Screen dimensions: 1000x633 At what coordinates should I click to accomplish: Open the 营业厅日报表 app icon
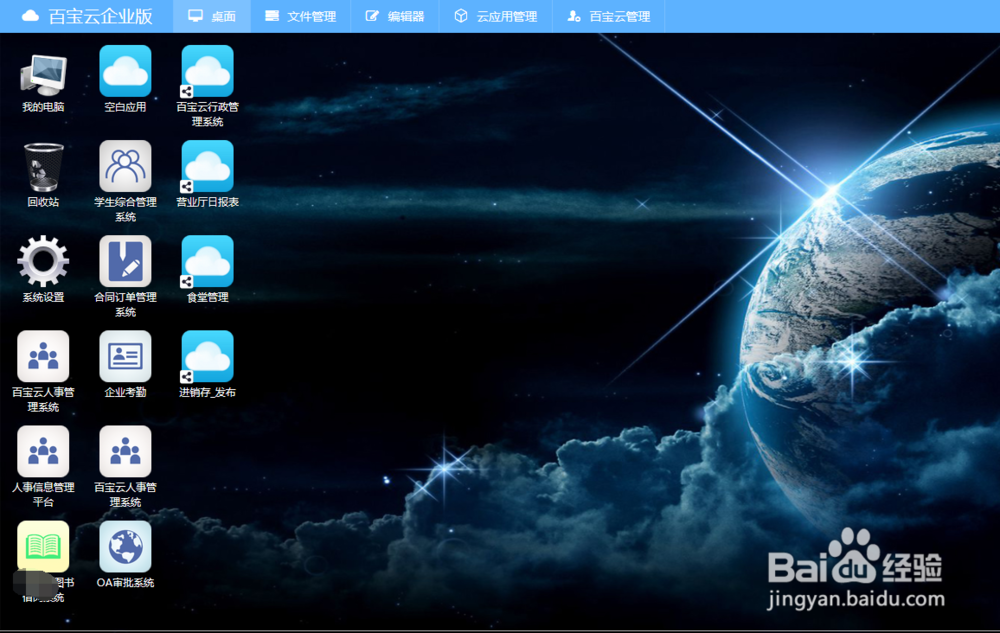click(x=207, y=166)
